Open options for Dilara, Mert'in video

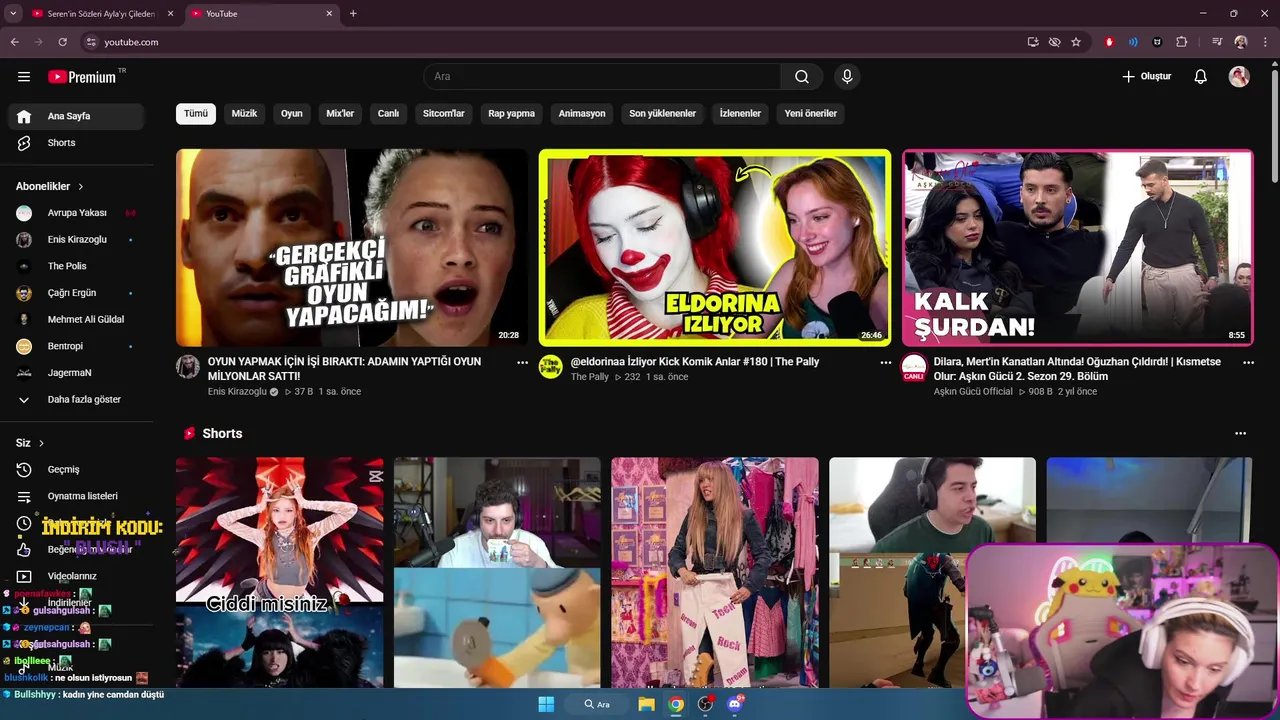(1248, 363)
